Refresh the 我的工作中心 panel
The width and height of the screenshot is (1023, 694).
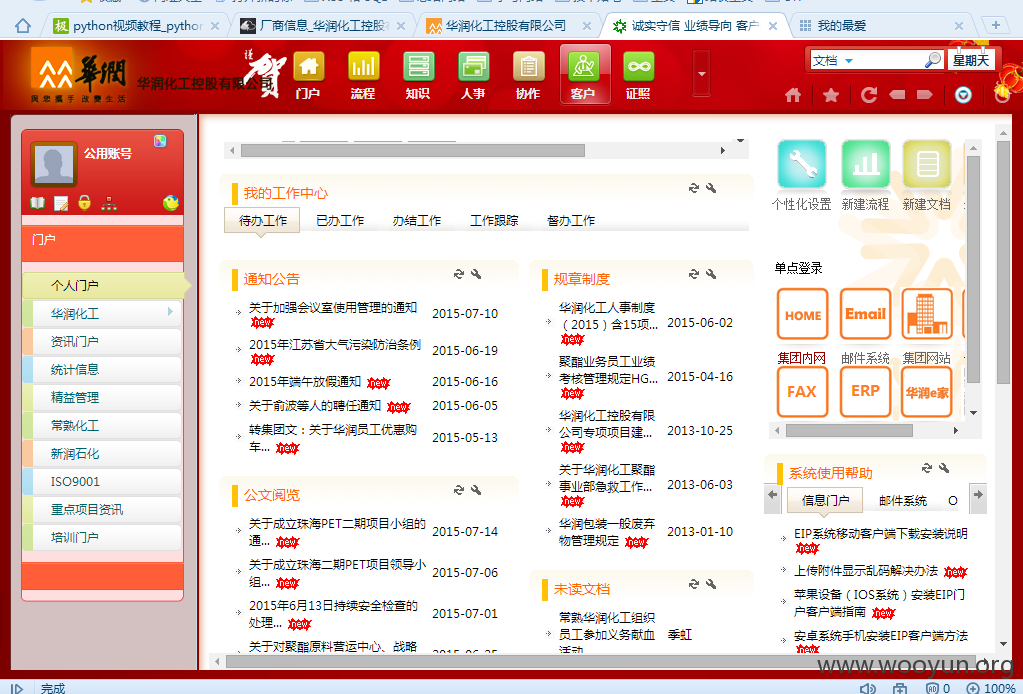tap(694, 188)
